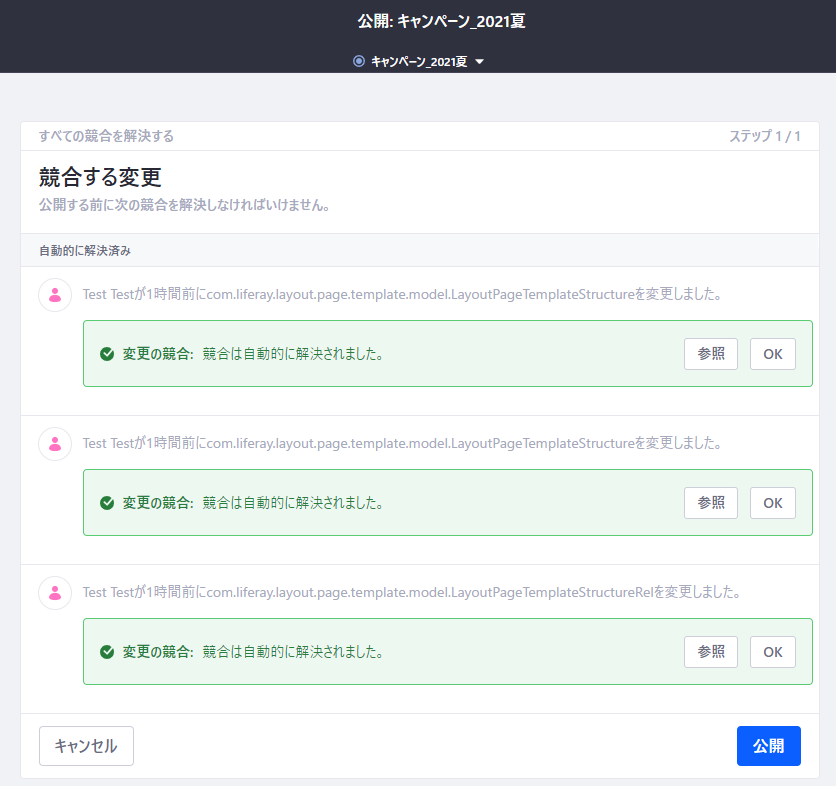Click the publication circle icon beside キャンペーン_2021夏

[x=359, y=61]
